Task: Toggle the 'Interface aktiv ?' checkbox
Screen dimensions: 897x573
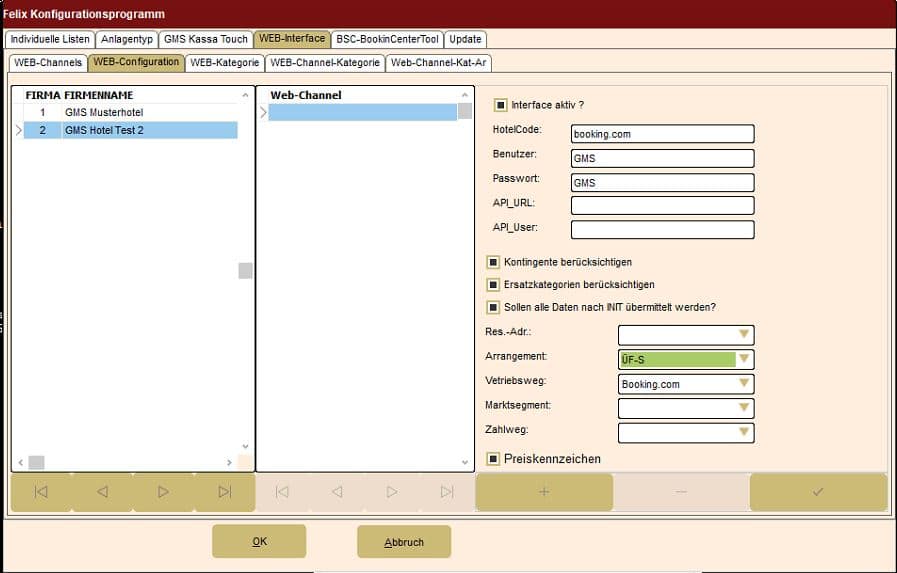Action: pyautogui.click(x=500, y=104)
